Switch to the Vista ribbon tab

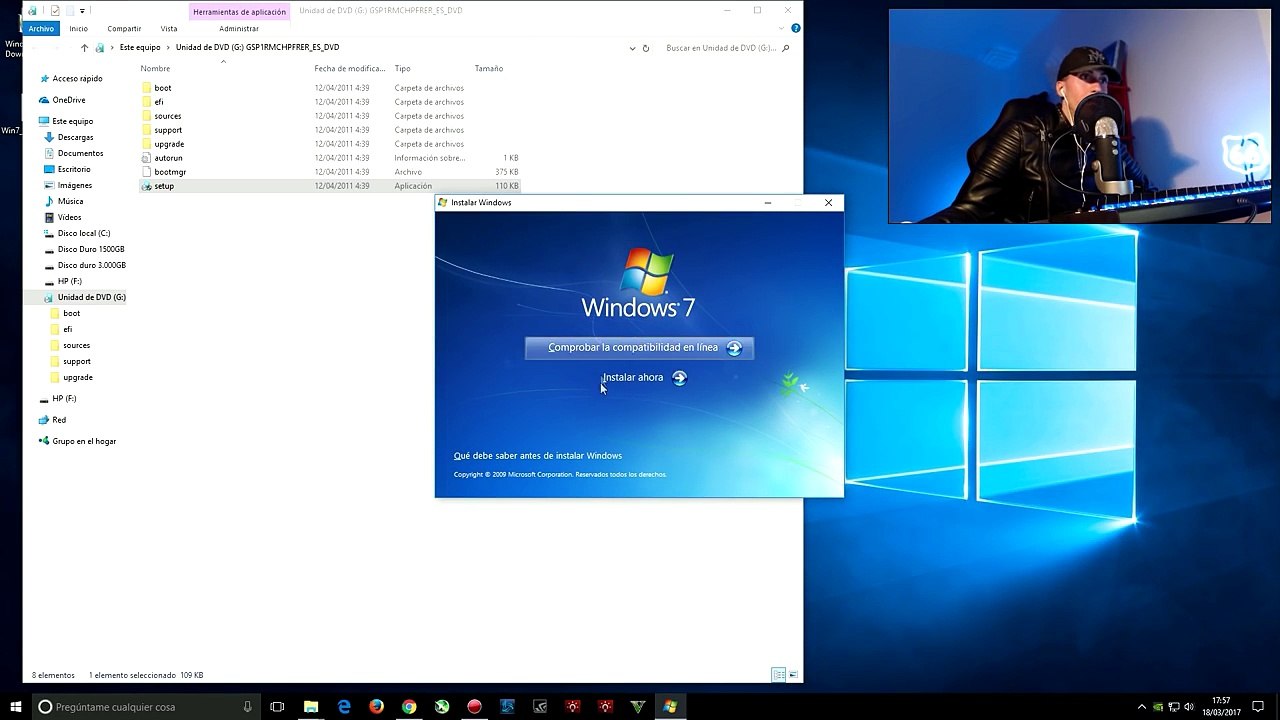pyautogui.click(x=169, y=28)
